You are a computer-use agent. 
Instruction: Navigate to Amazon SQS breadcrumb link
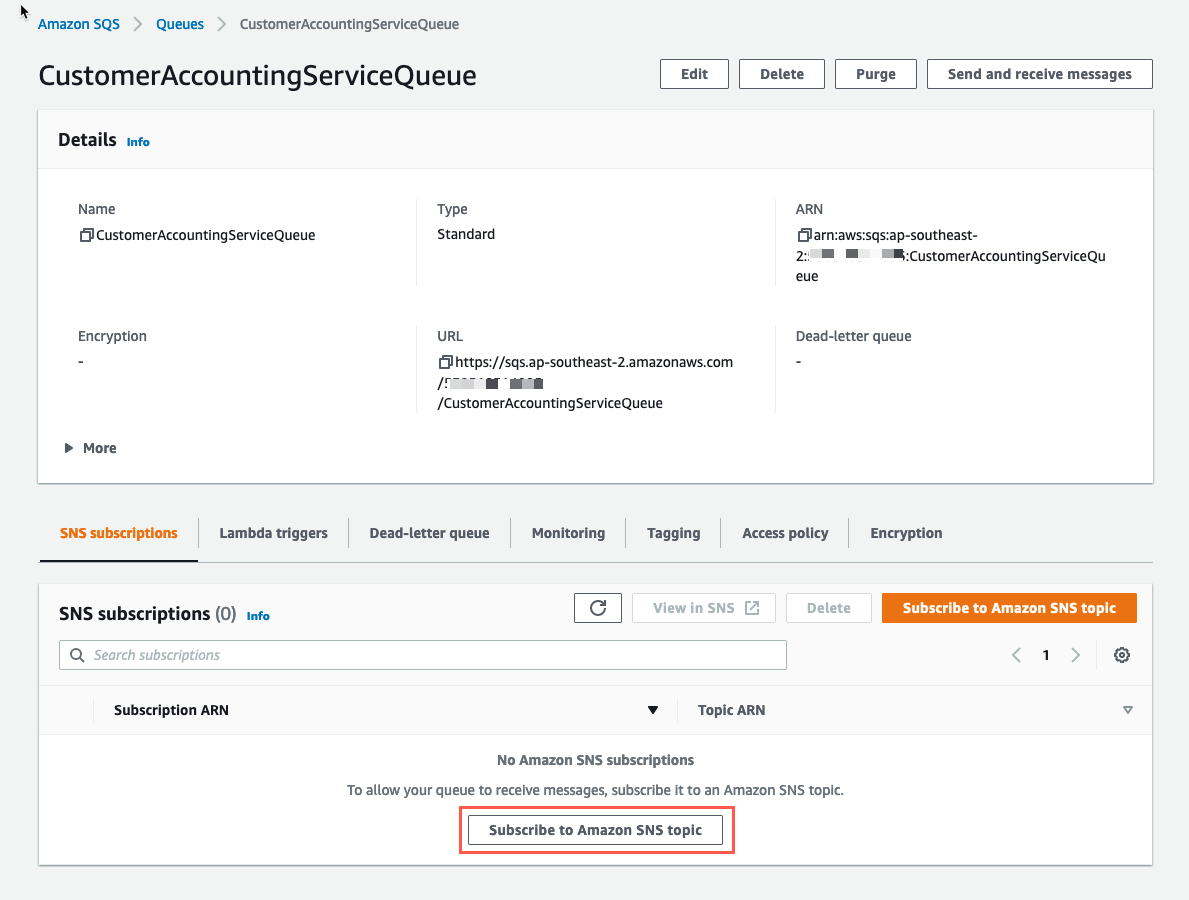[79, 24]
